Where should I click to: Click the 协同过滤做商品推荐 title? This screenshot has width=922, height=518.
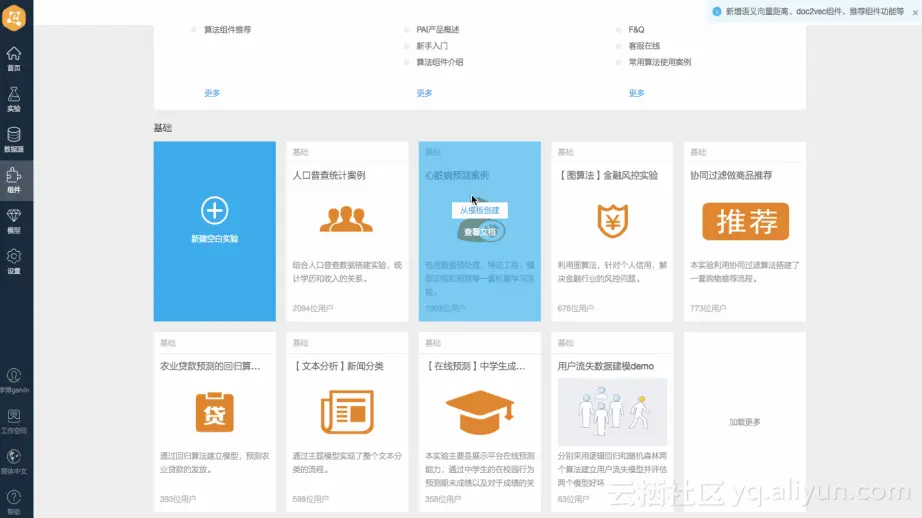pos(731,175)
